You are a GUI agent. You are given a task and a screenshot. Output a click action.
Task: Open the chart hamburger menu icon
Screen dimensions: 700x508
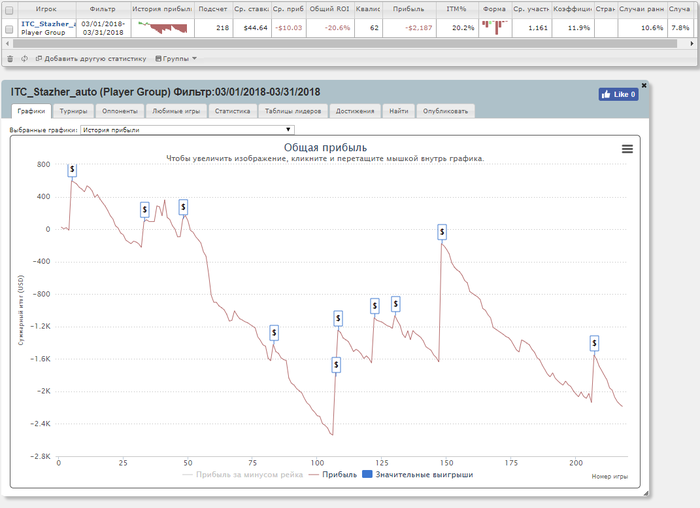(x=627, y=149)
